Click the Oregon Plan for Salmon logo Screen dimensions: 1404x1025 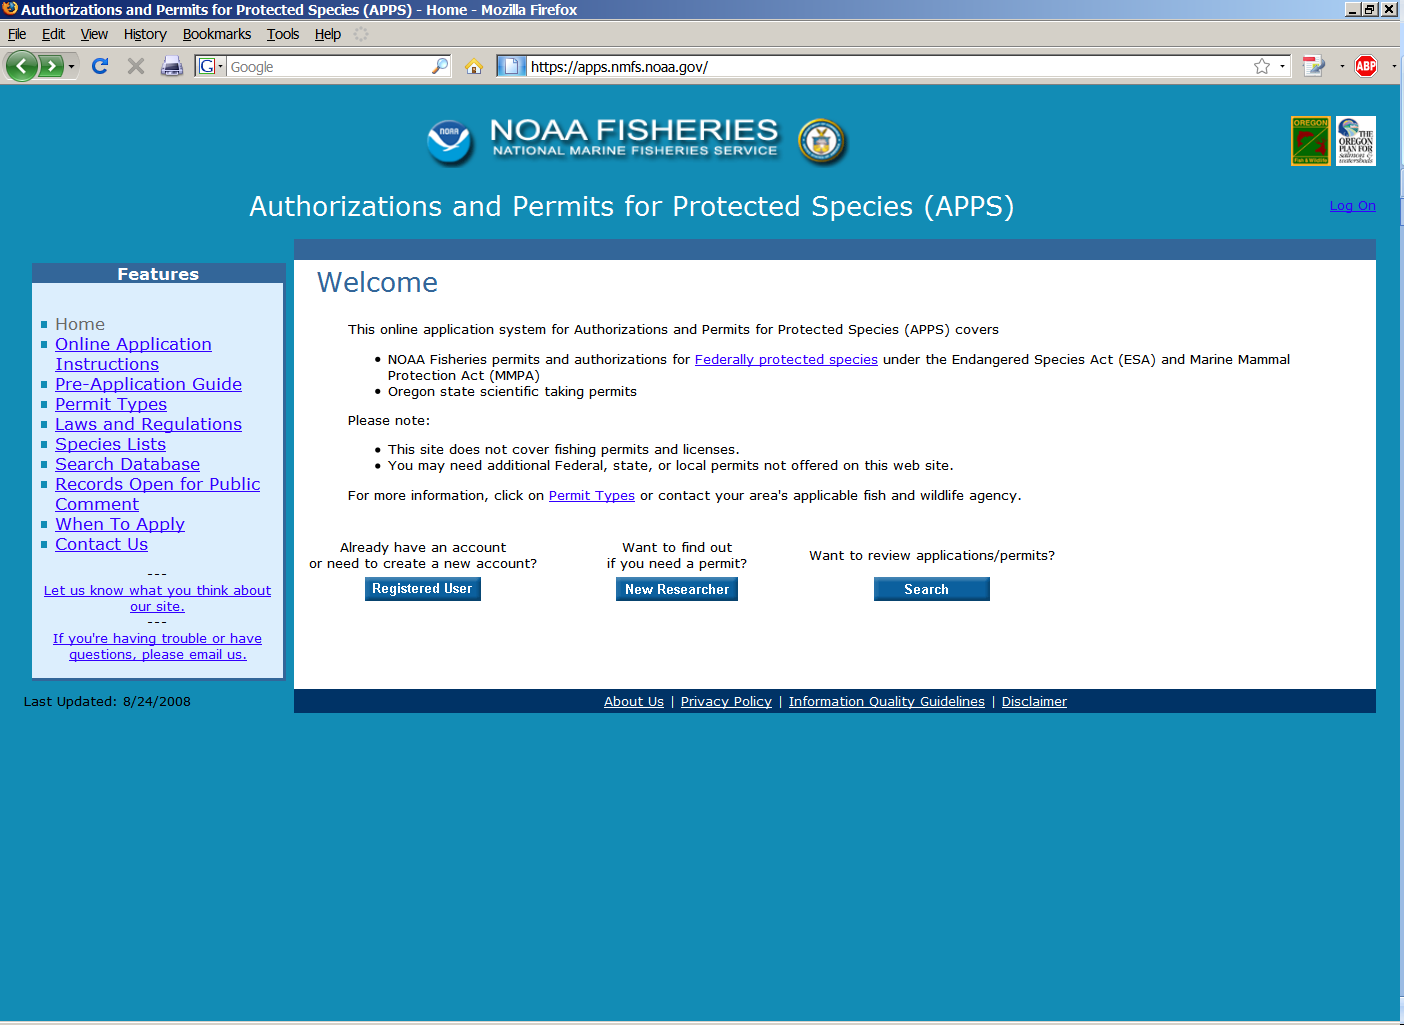click(1356, 141)
